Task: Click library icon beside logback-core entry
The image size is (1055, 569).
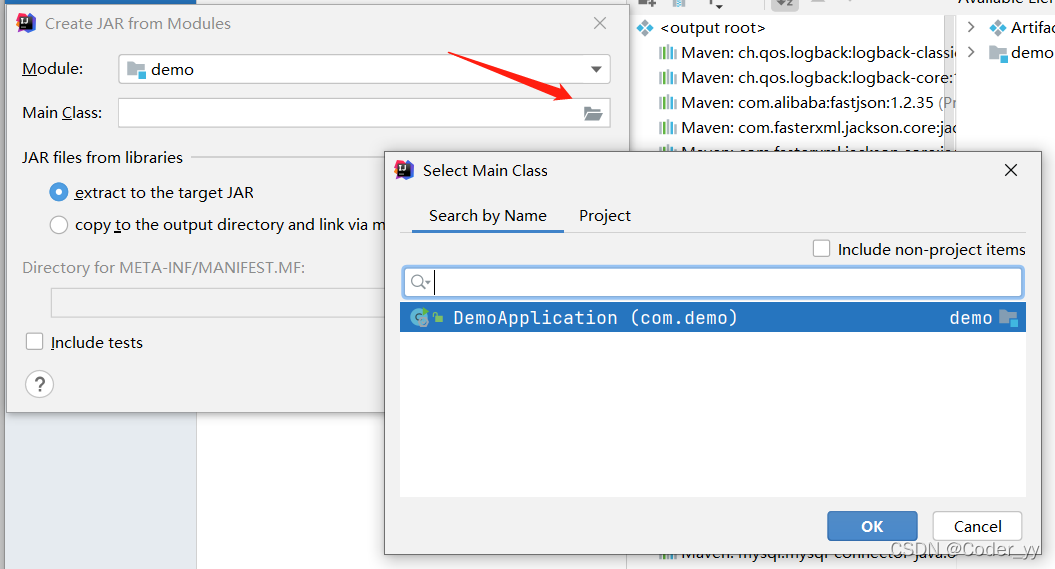Action: tap(667, 77)
